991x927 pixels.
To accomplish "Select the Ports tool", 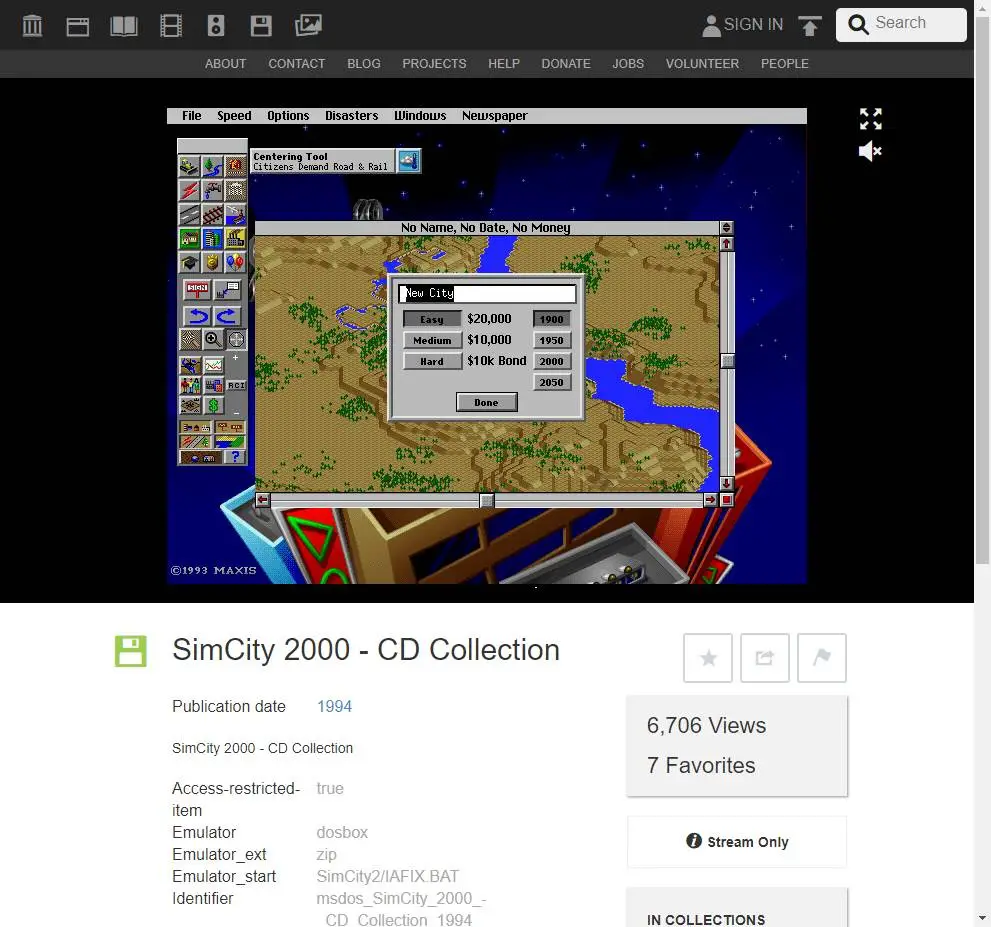I will pyautogui.click(x=235, y=214).
